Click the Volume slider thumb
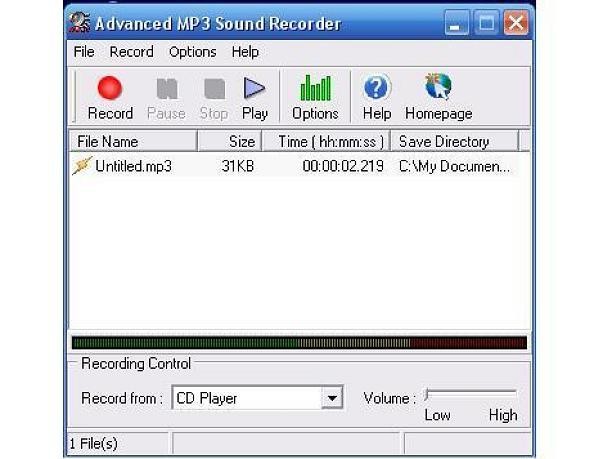The height and width of the screenshot is (459, 612). pyautogui.click(x=428, y=395)
